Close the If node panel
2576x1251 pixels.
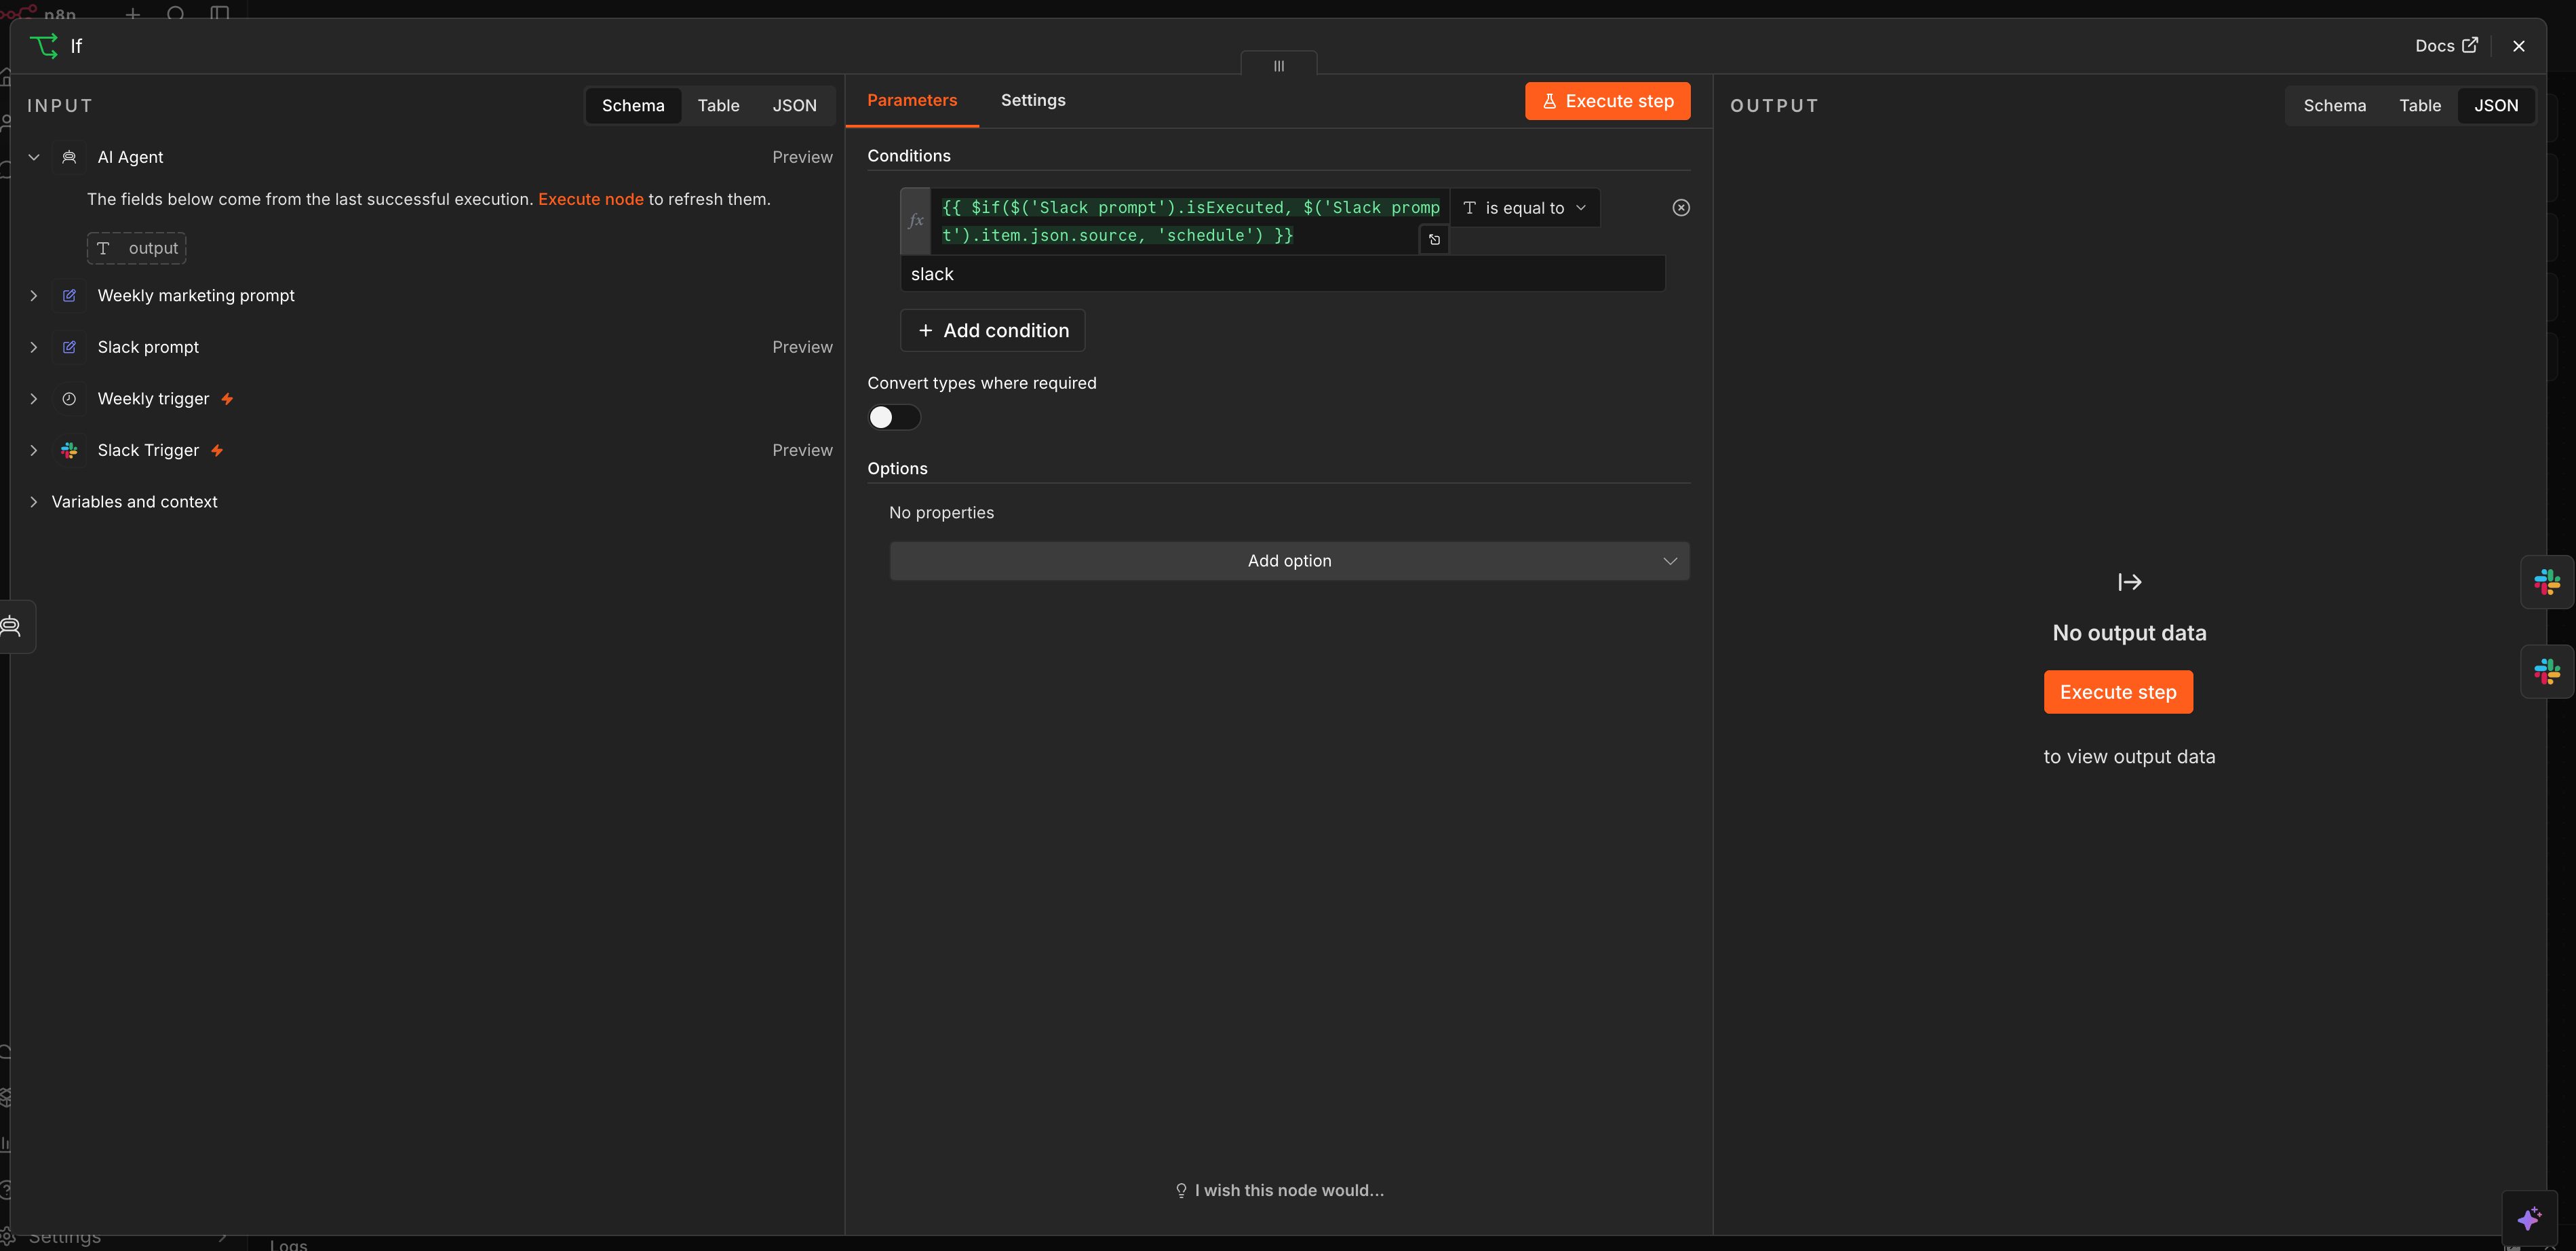pyautogui.click(x=2519, y=46)
